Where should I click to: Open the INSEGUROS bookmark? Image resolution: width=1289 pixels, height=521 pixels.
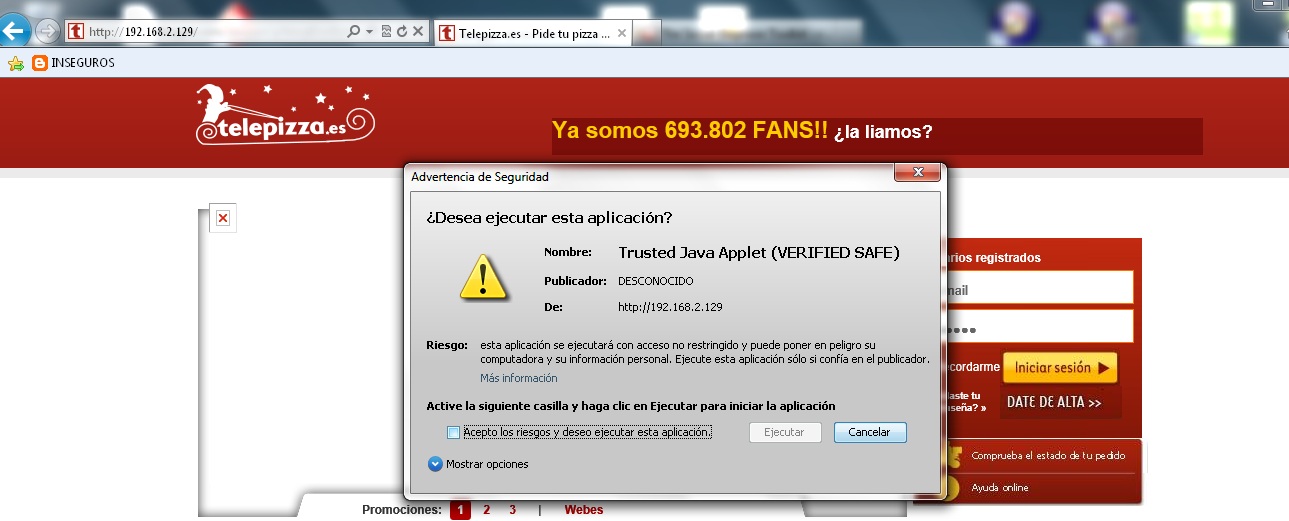[74, 63]
